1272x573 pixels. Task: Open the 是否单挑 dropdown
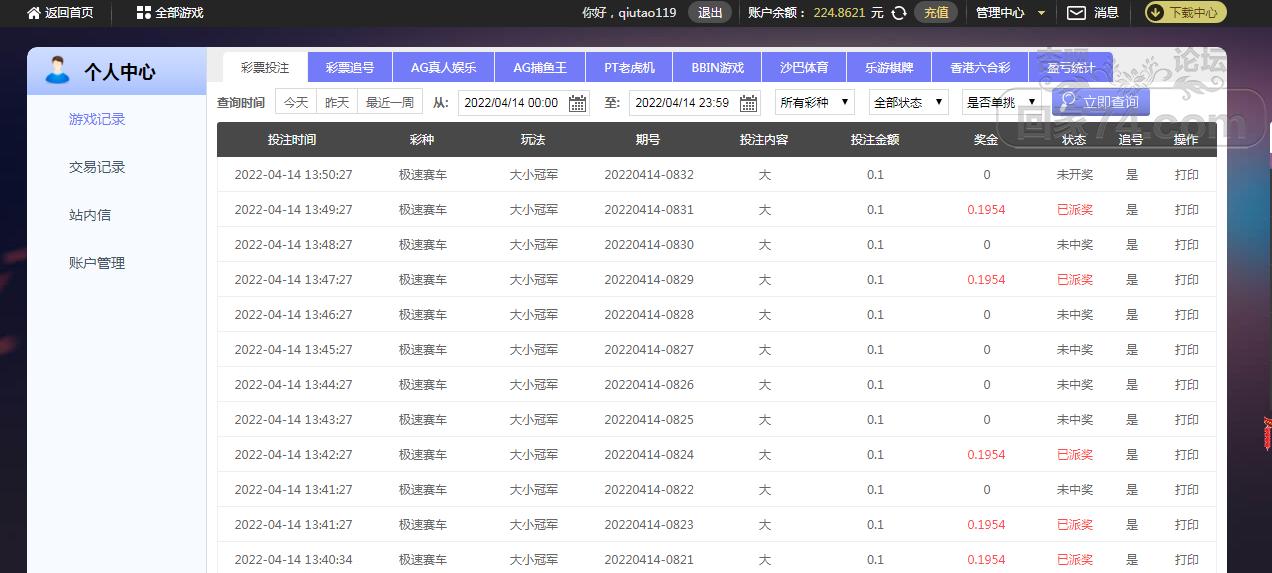(x=1001, y=102)
